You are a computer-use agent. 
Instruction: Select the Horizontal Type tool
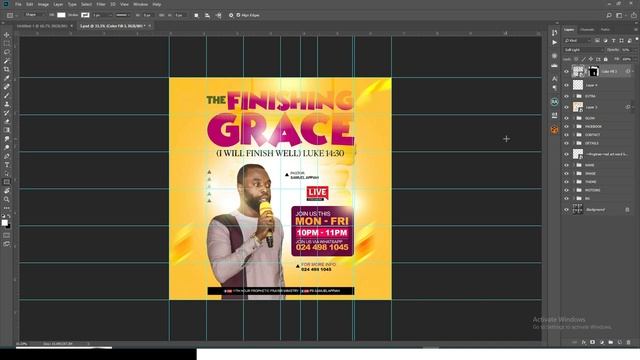7,164
